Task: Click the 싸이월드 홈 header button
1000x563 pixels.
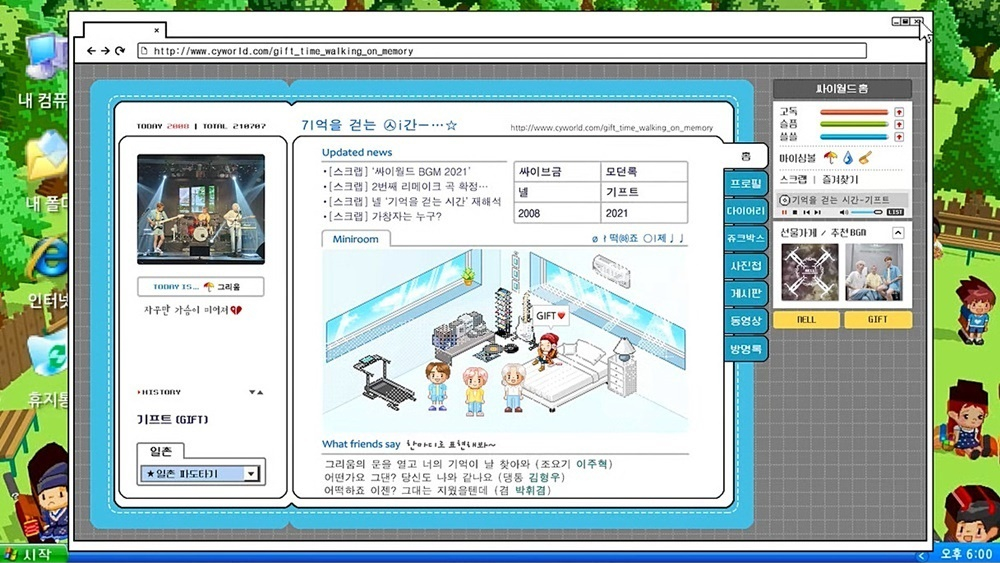Action: [842, 89]
